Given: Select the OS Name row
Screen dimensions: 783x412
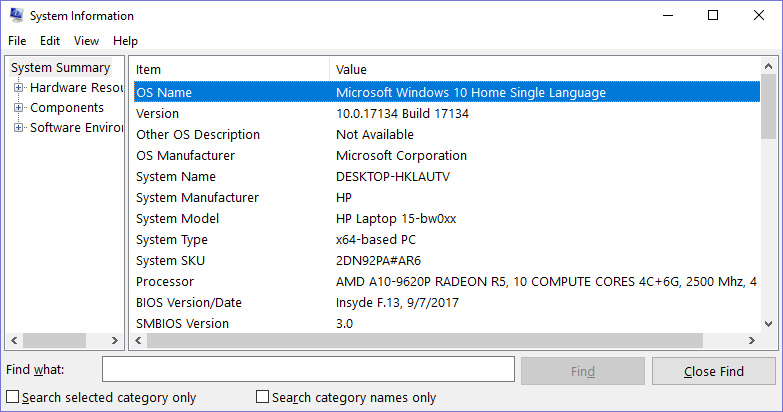Looking at the screenshot, I should point(447,92).
